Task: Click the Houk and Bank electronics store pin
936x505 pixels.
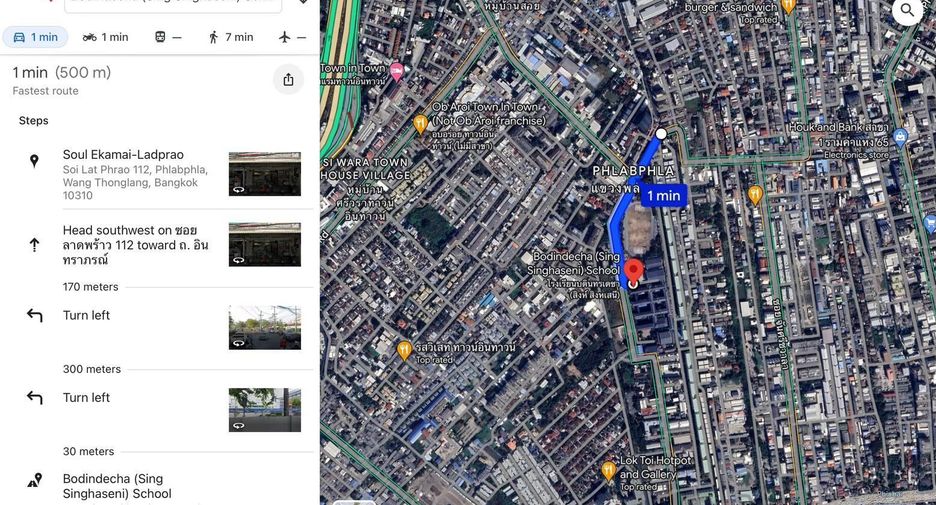Action: (901, 137)
